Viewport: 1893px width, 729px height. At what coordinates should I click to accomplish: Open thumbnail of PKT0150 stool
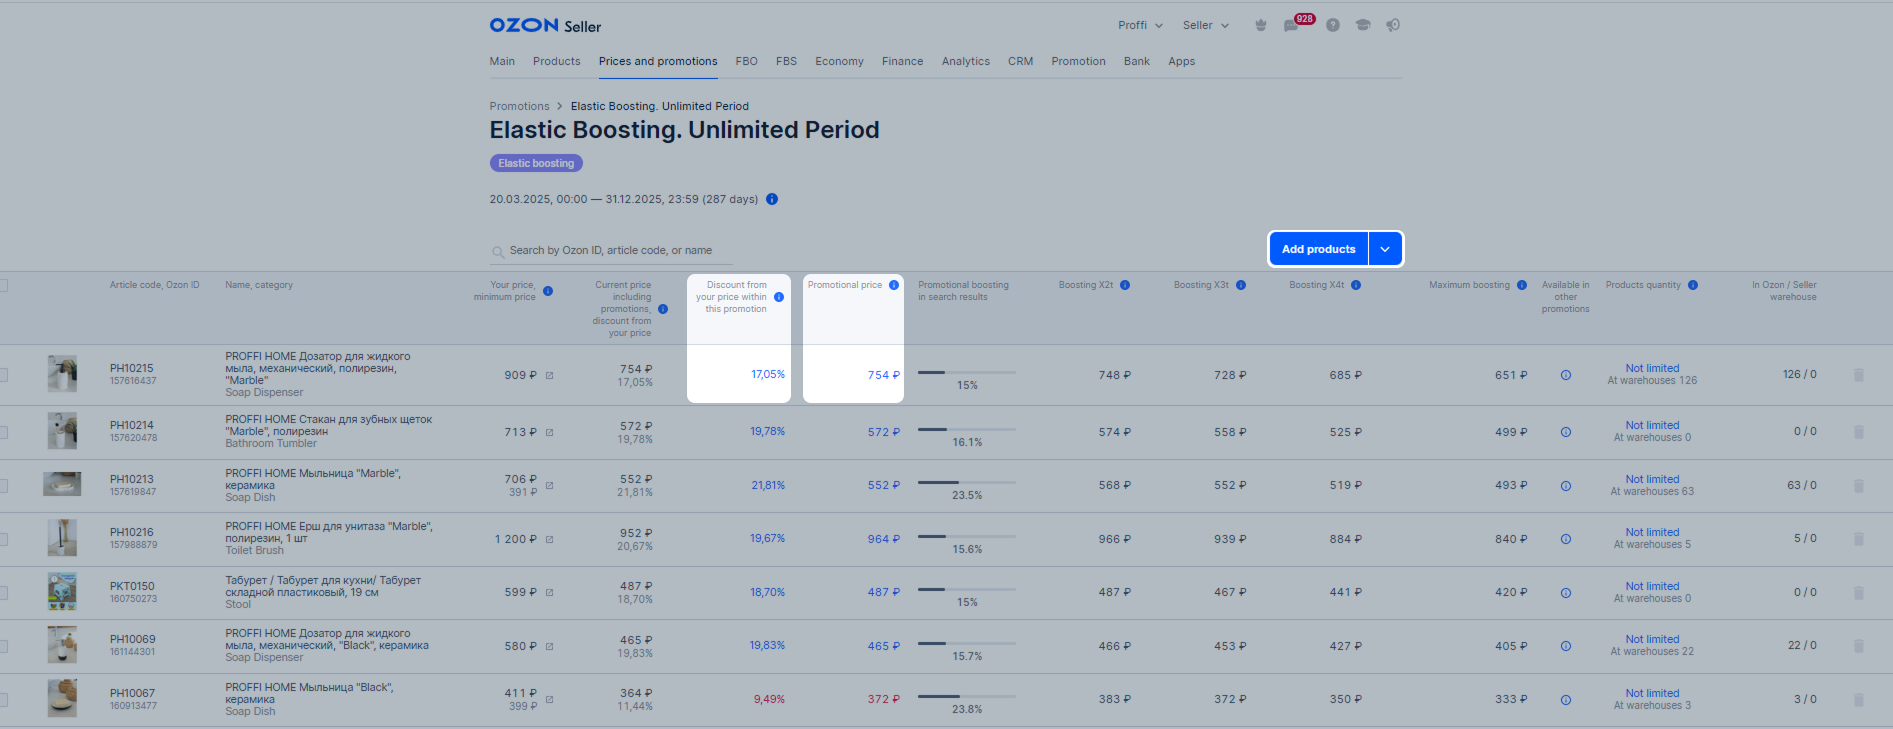(x=62, y=592)
